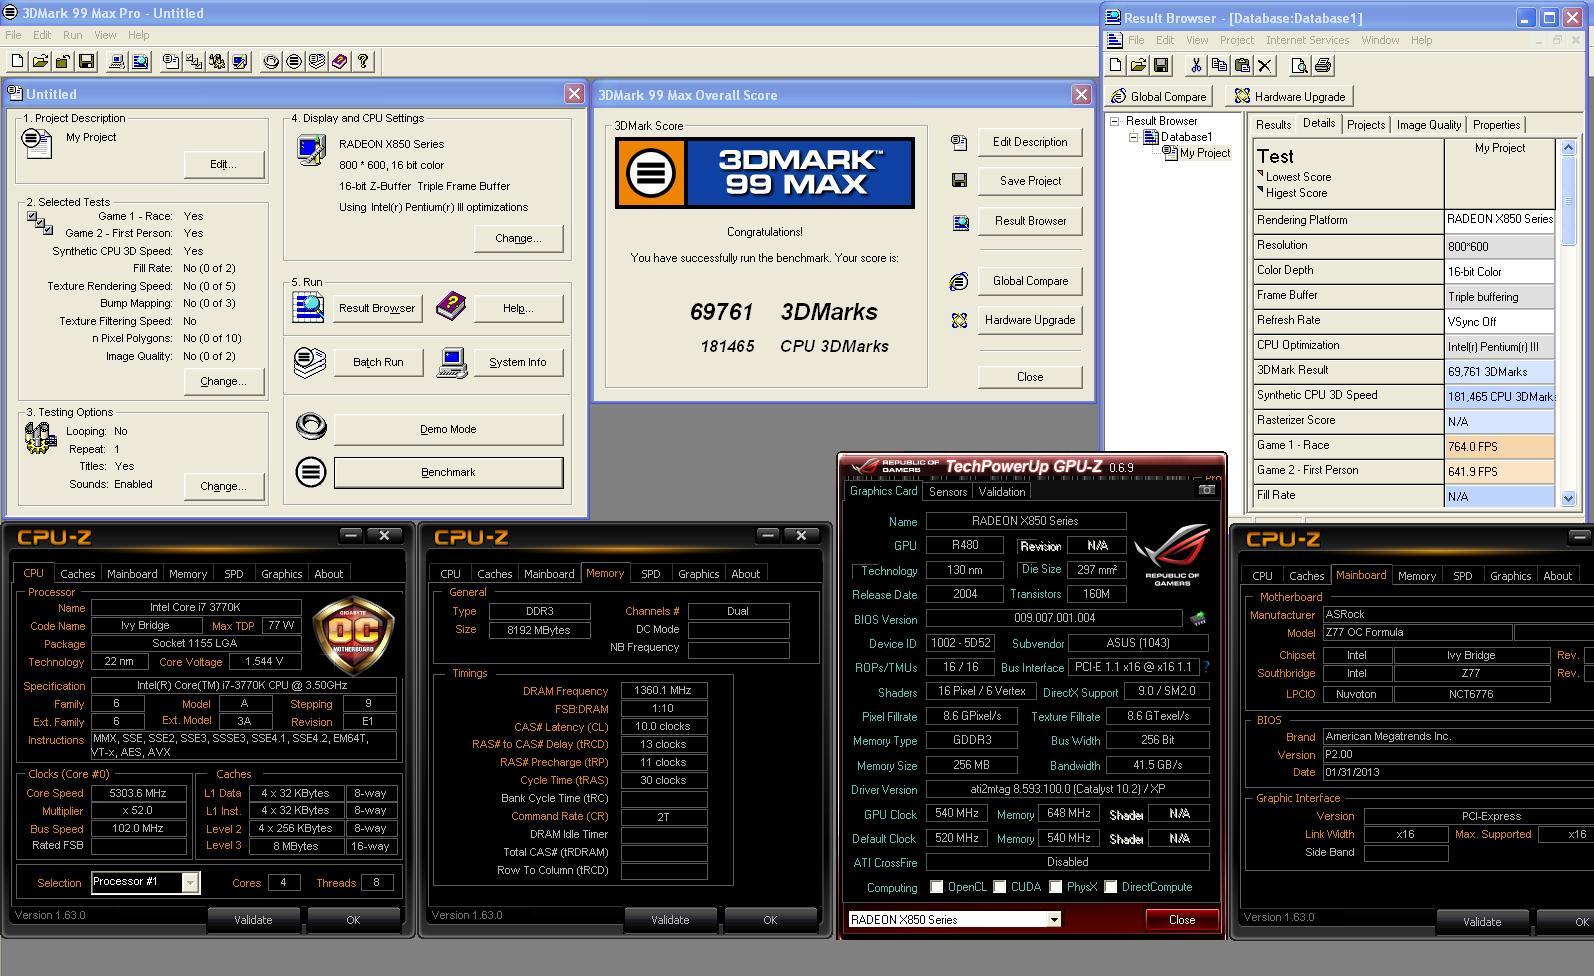This screenshot has height=976, width=1594.
Task: Open RADEON X850 Series dropdown in GPU-Z
Action: click(1053, 919)
